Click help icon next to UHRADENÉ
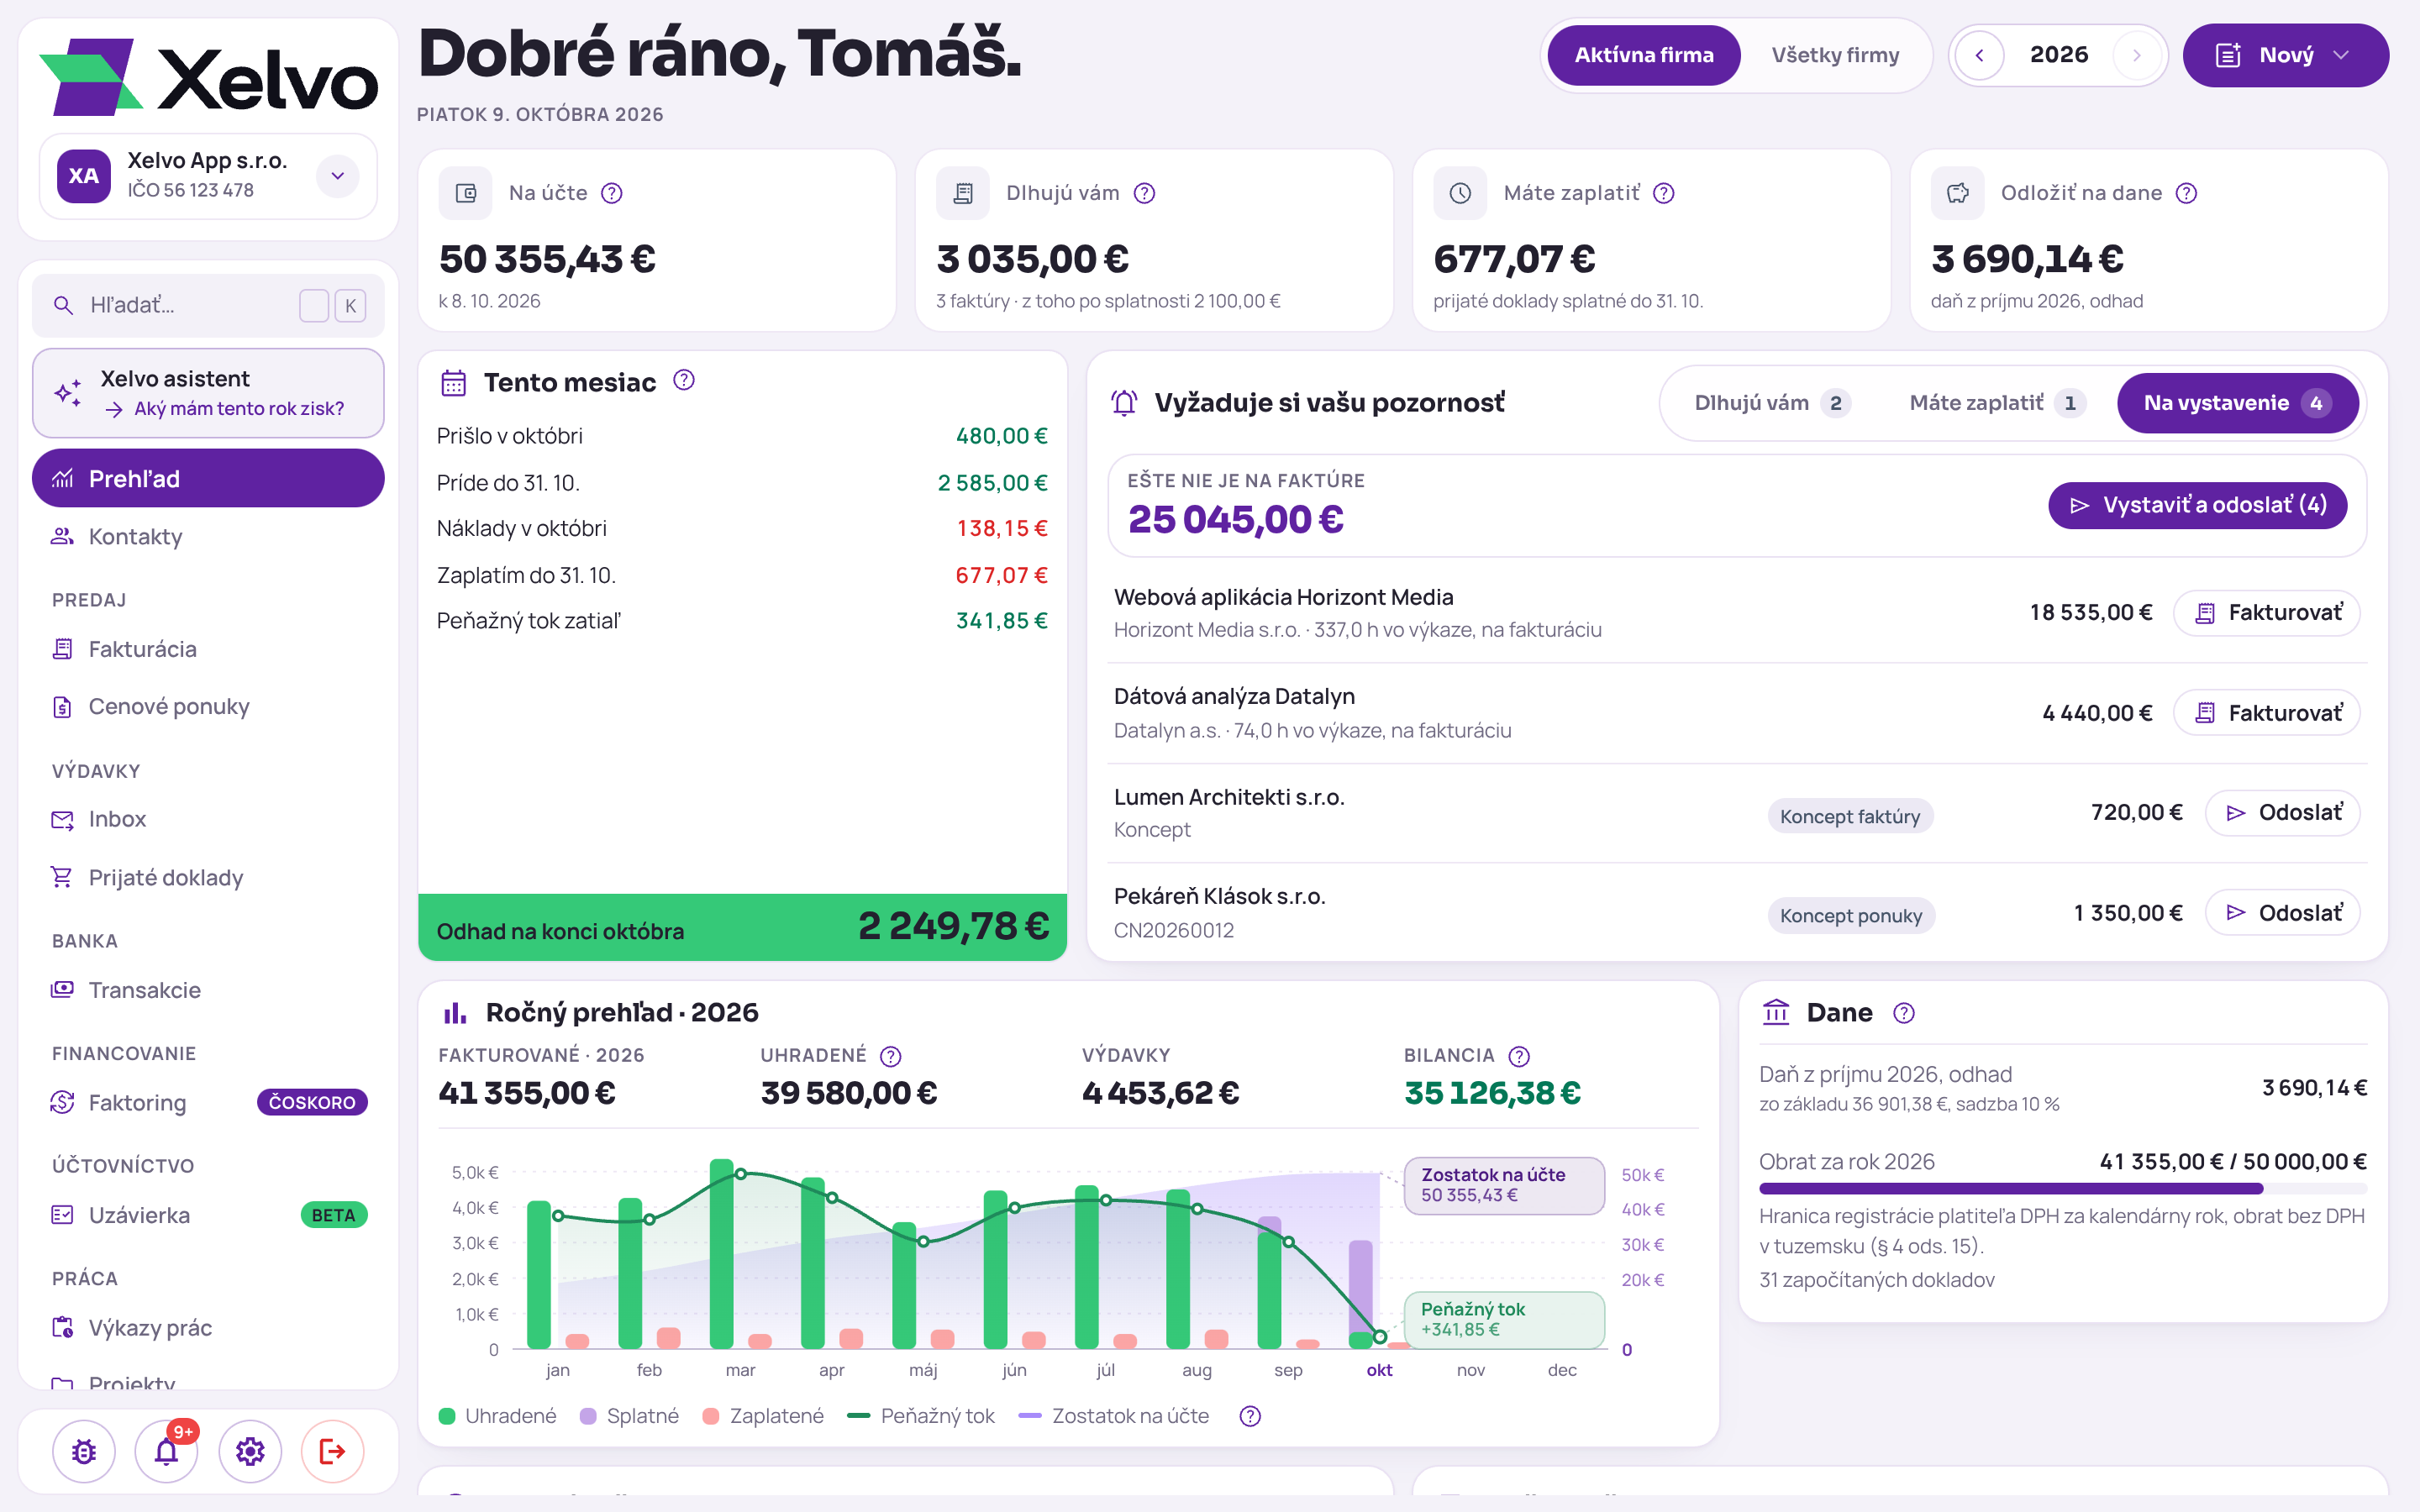The image size is (2420, 1512). coord(891,1056)
